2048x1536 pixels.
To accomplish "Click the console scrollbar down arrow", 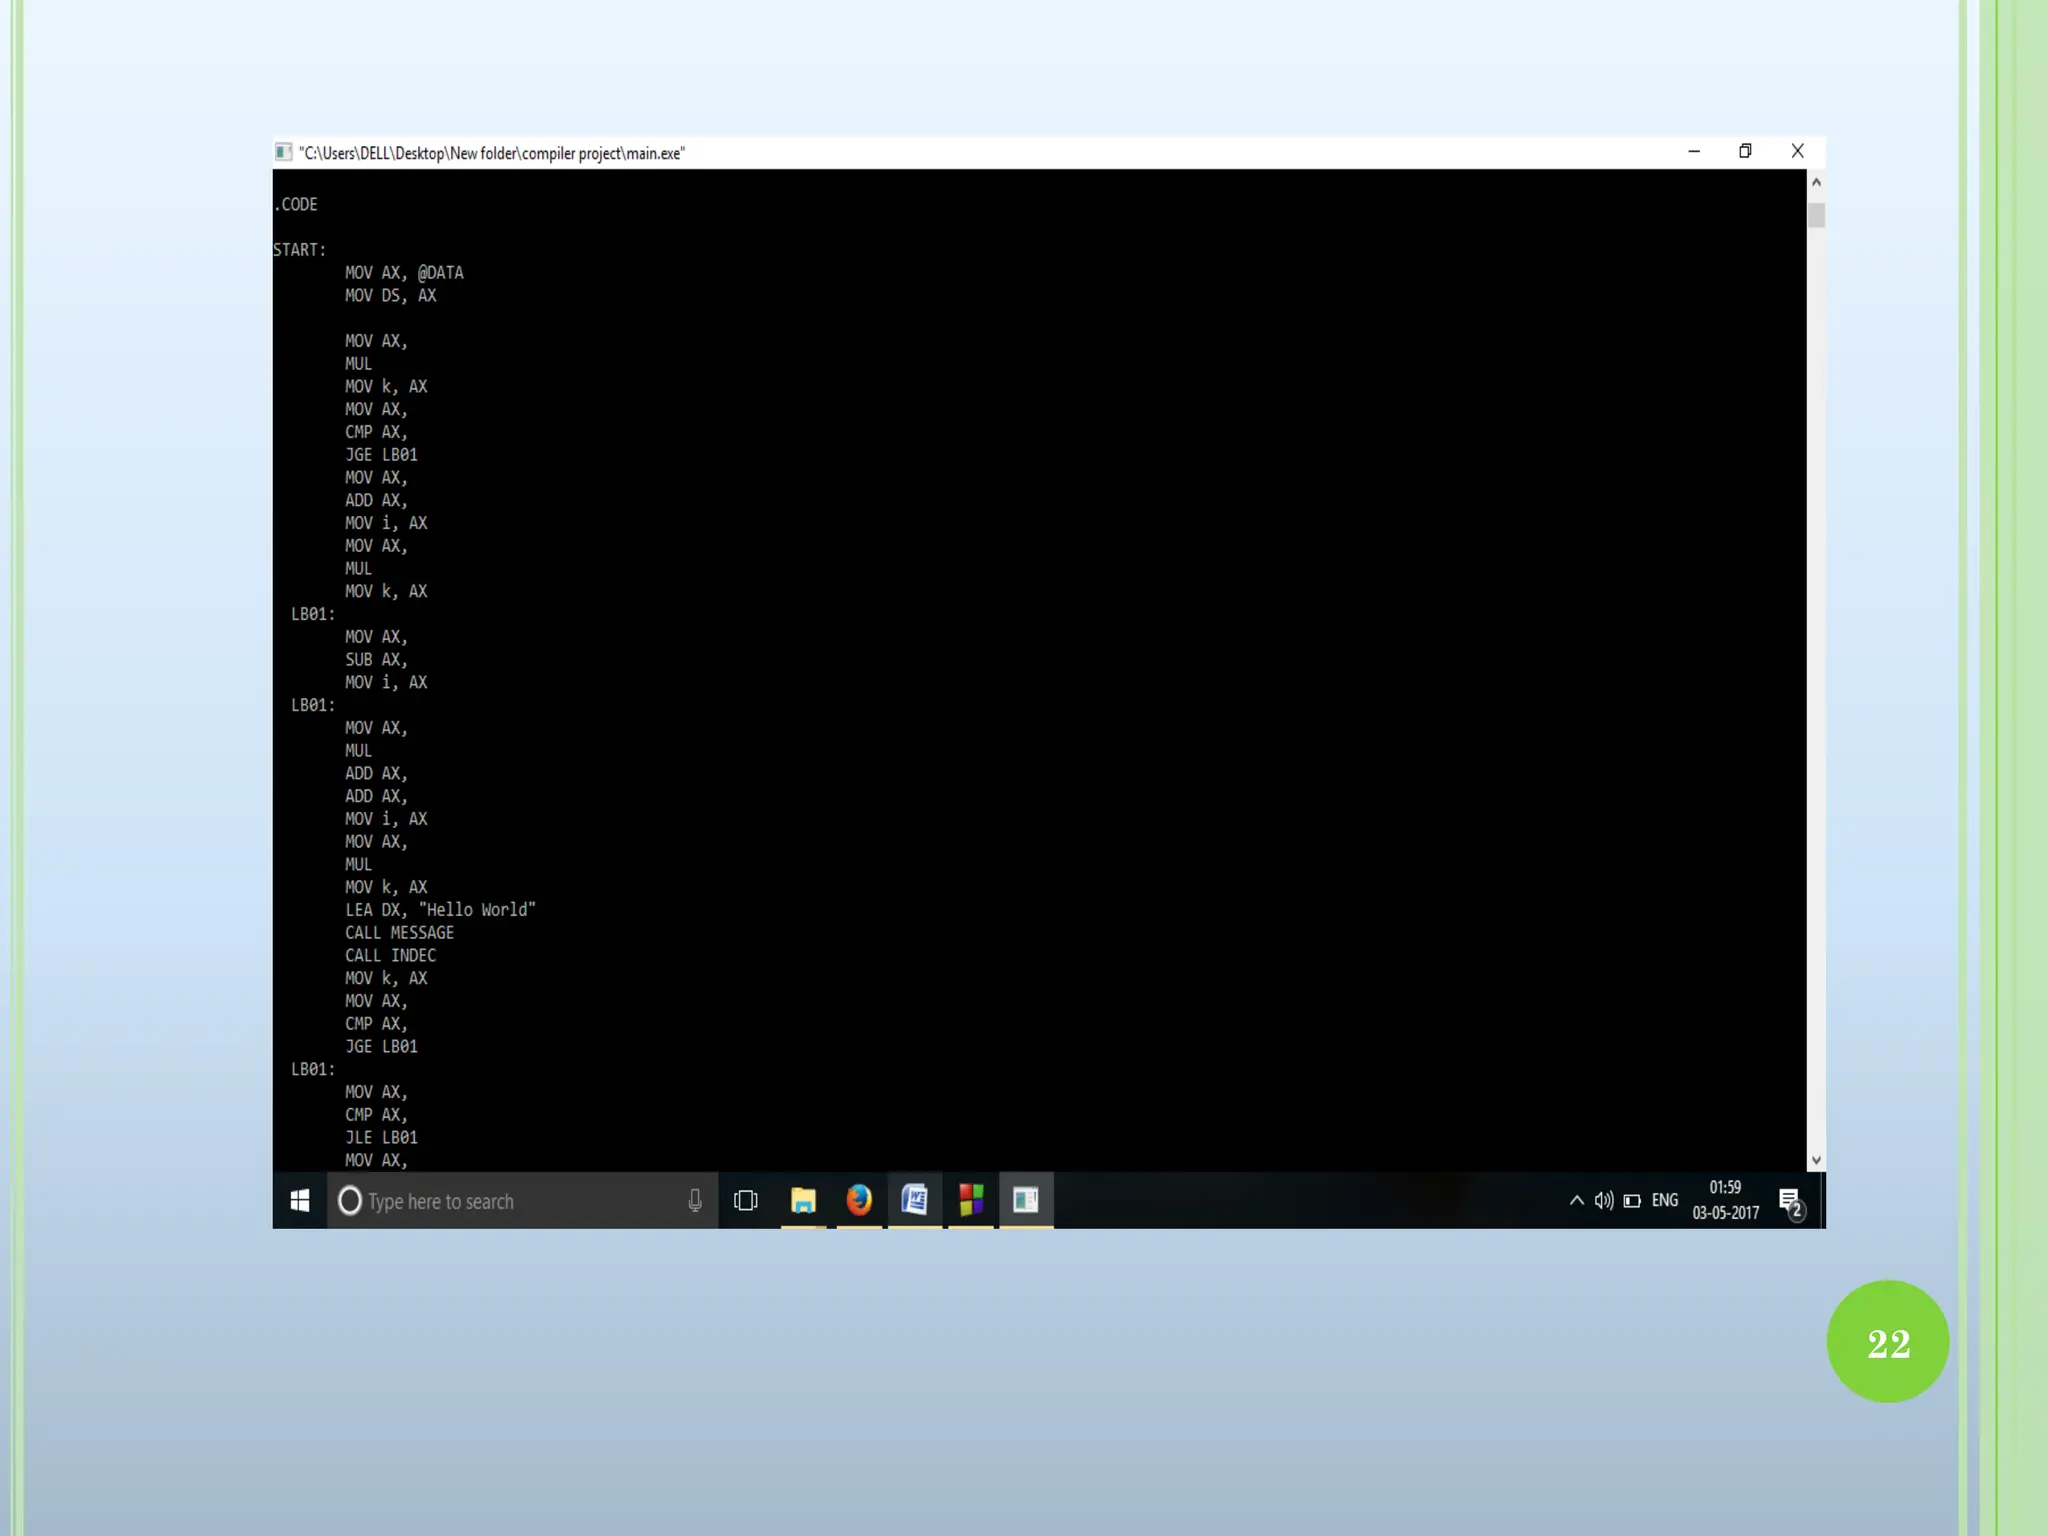I will pyautogui.click(x=1816, y=1161).
